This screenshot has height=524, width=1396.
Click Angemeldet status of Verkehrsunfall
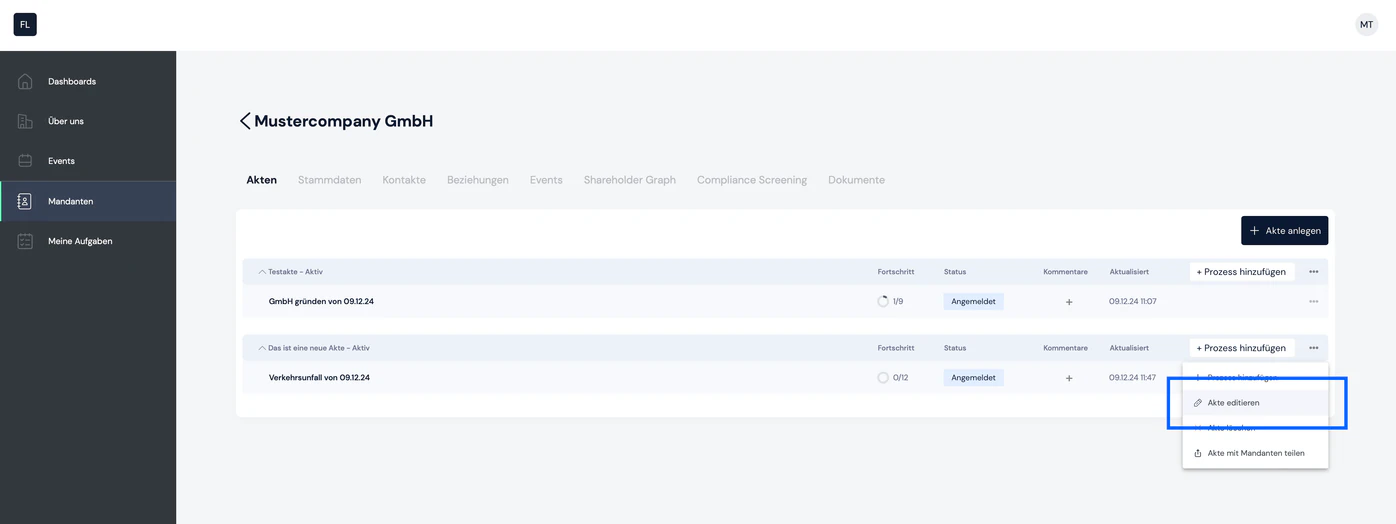973,378
